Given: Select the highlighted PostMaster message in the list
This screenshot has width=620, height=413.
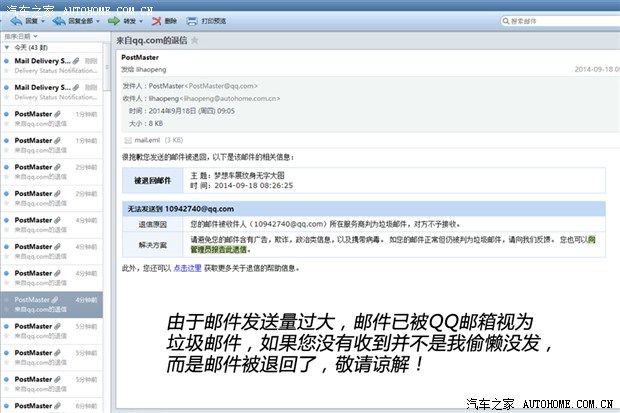Looking at the screenshot, I should pos(51,305).
